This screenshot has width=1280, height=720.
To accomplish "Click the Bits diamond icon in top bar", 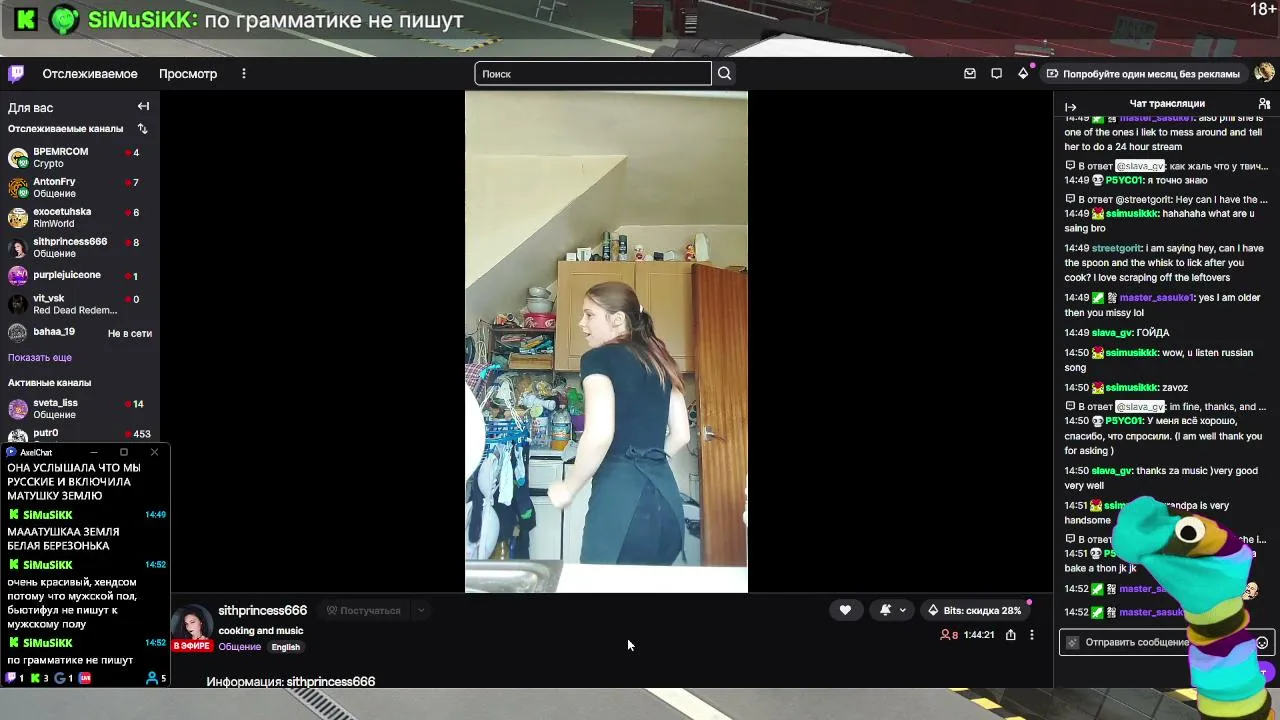I will [x=1023, y=73].
